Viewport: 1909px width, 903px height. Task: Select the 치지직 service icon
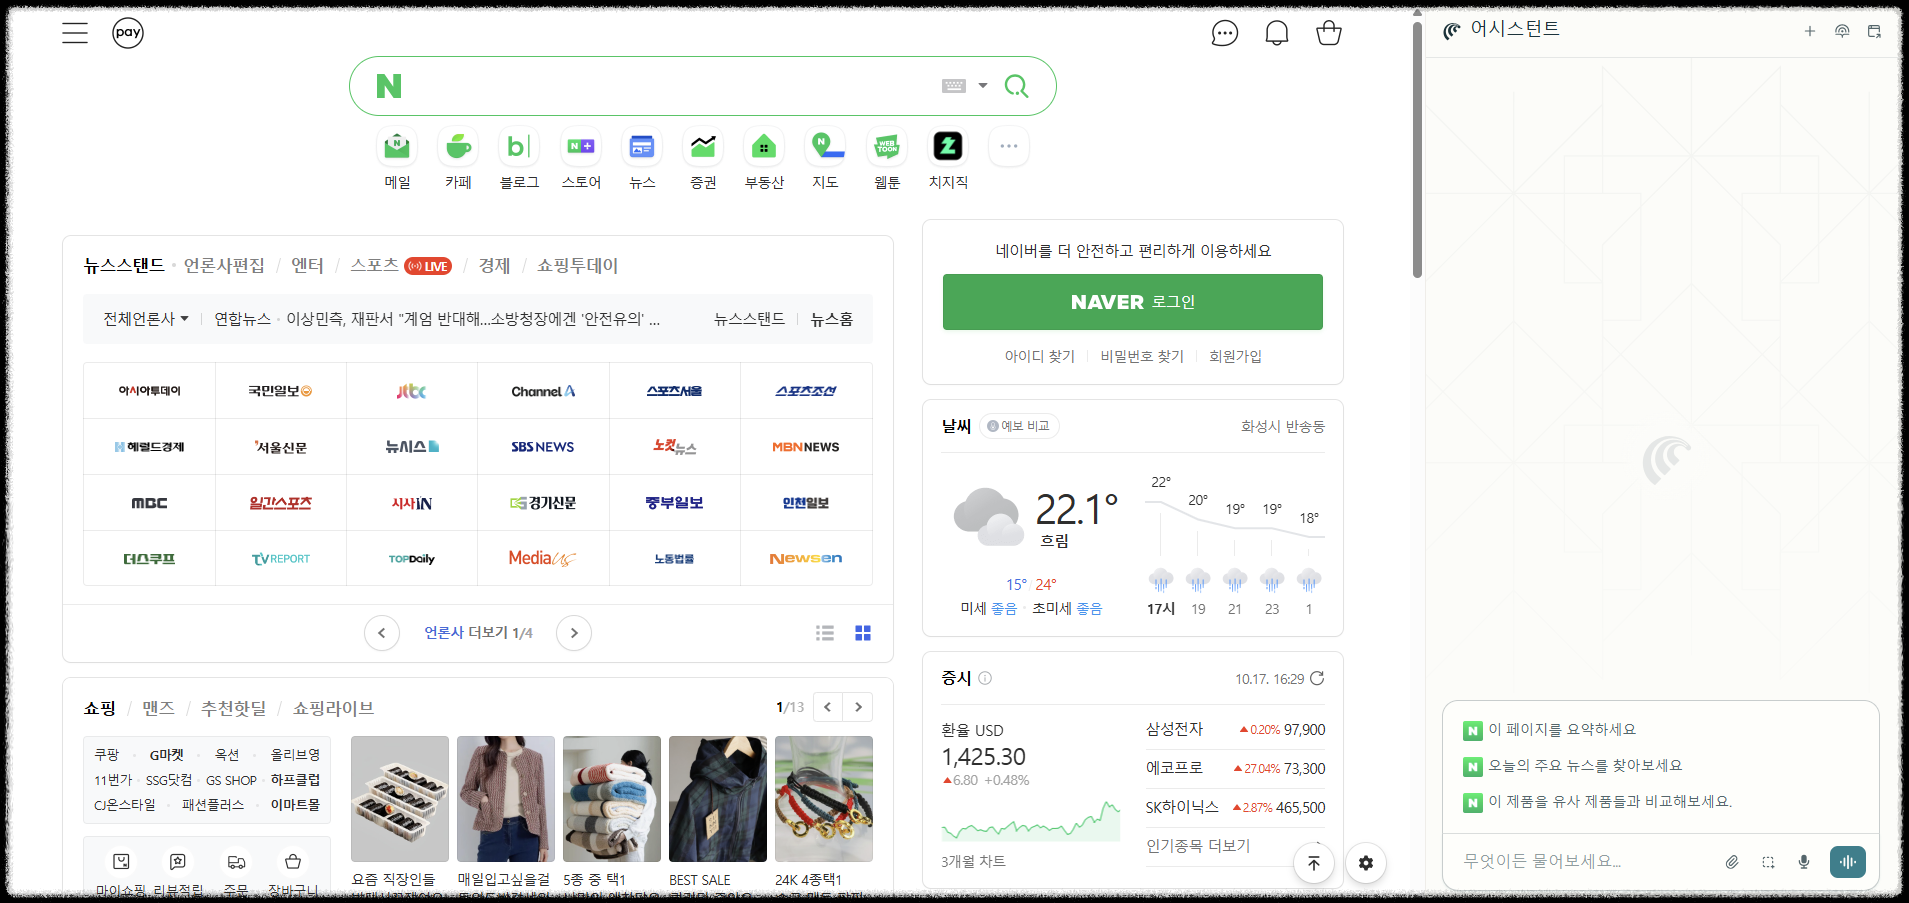point(947,146)
